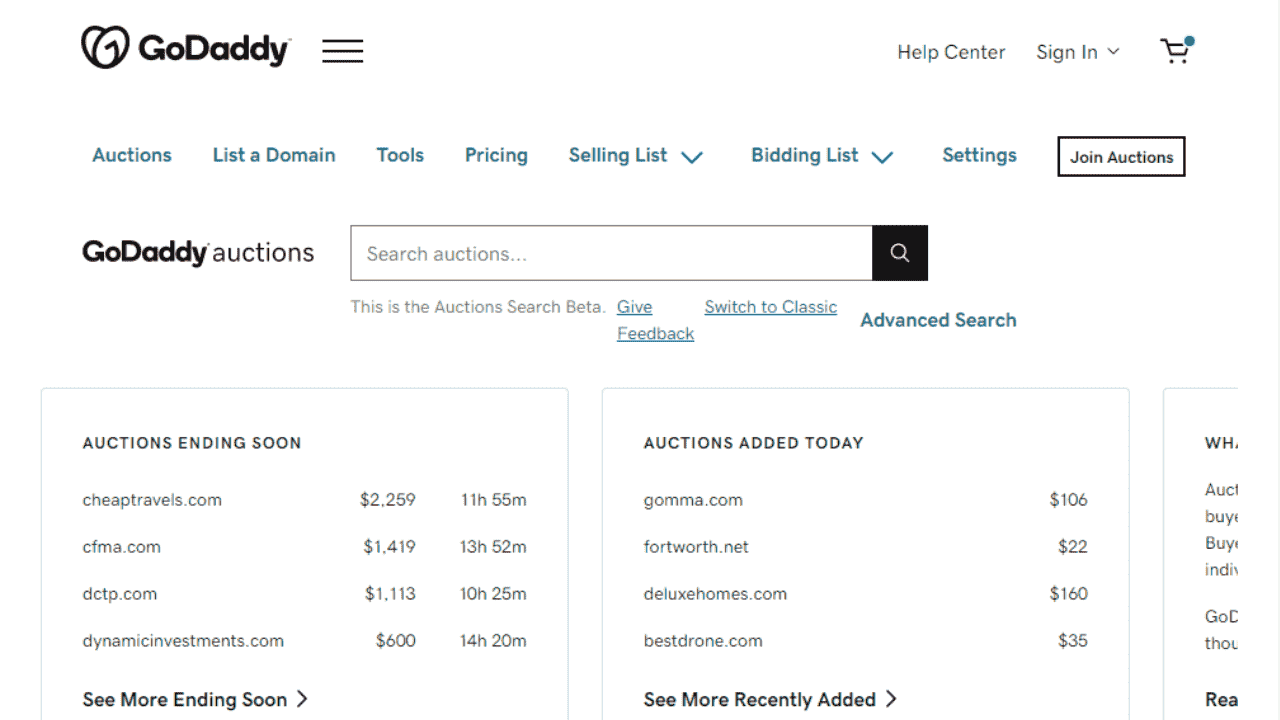Click the $106 price for gomma.com

[x=1068, y=500]
